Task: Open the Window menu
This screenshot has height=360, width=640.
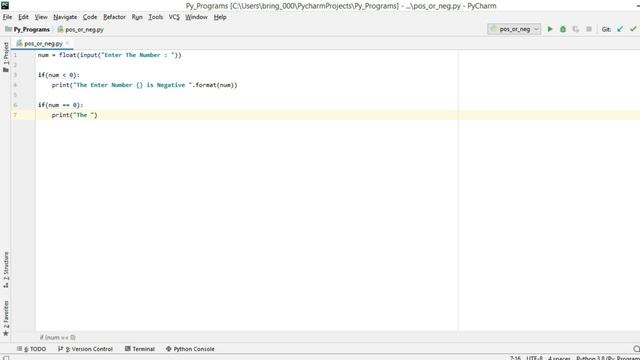Action: click(196, 17)
